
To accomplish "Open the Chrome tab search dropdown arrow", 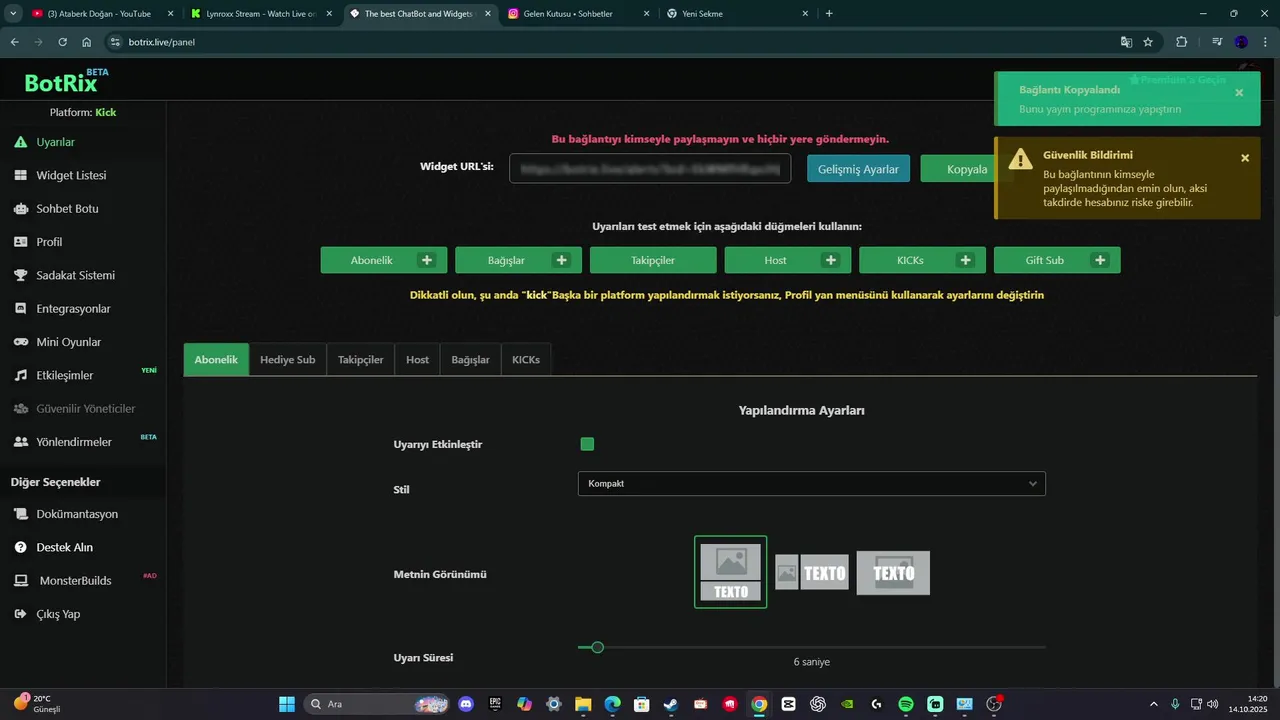I will 13,13.
